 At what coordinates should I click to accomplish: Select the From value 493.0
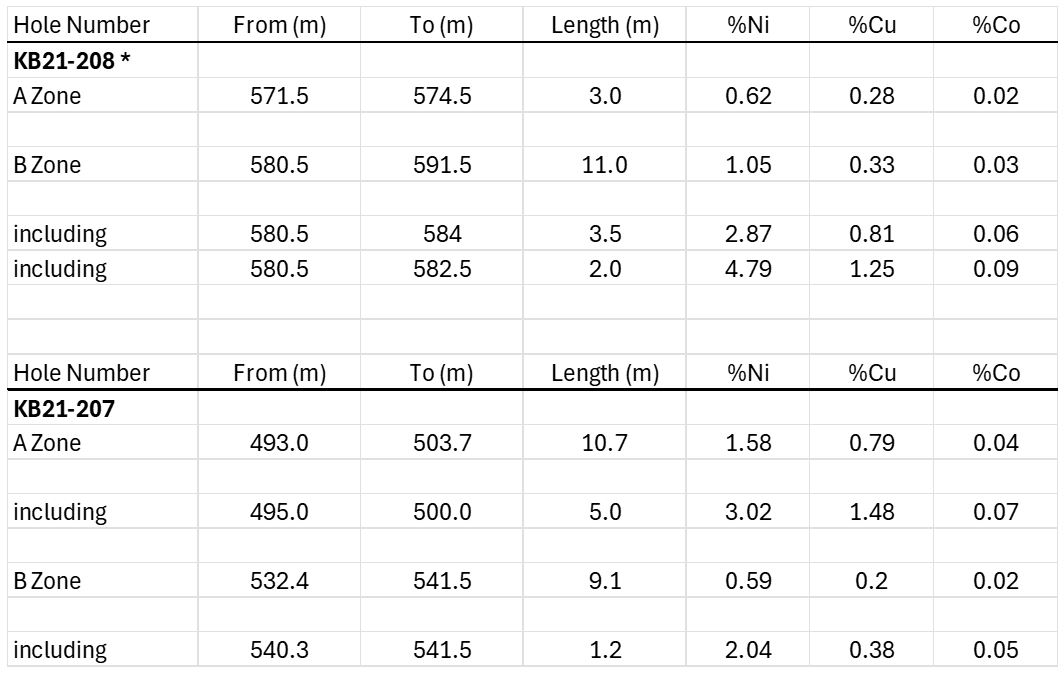279,443
